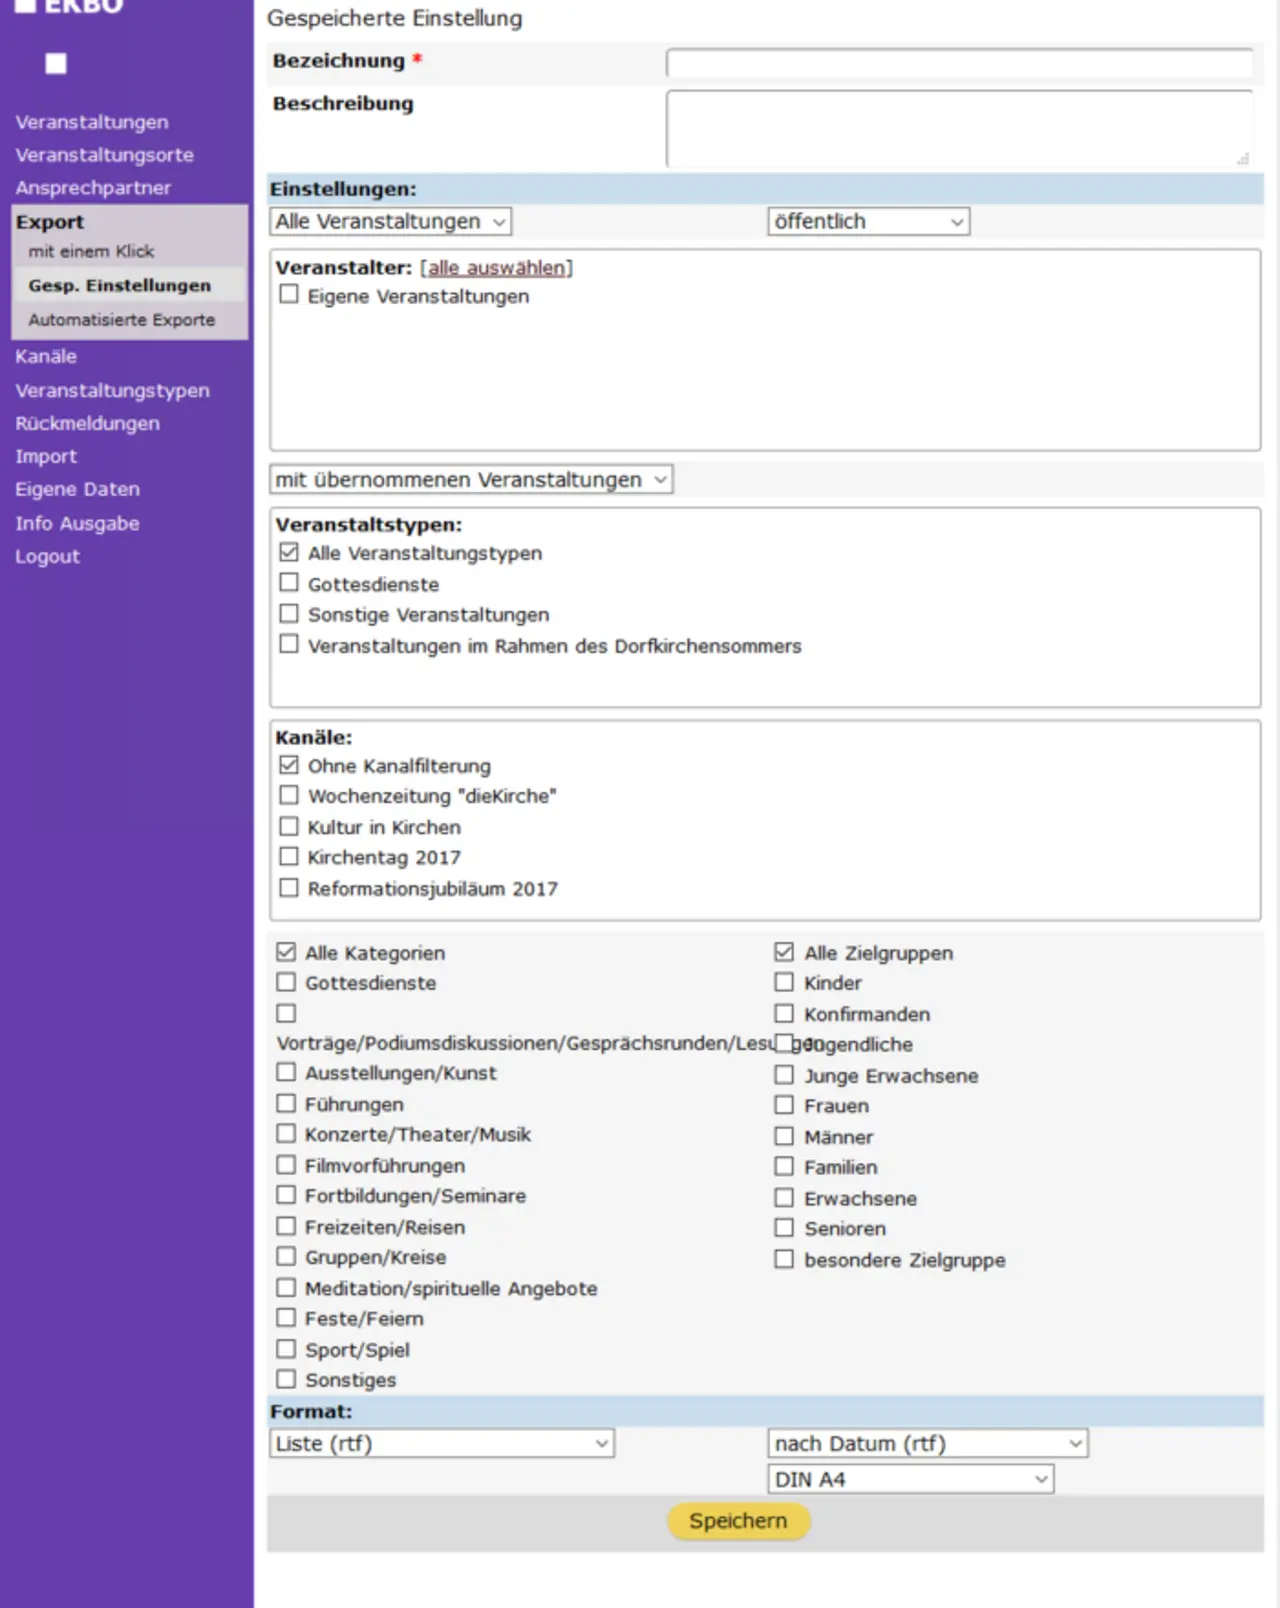Open the 'Liste (rtf)' format dropdown
The width and height of the screenshot is (1280, 1608).
click(x=442, y=1444)
